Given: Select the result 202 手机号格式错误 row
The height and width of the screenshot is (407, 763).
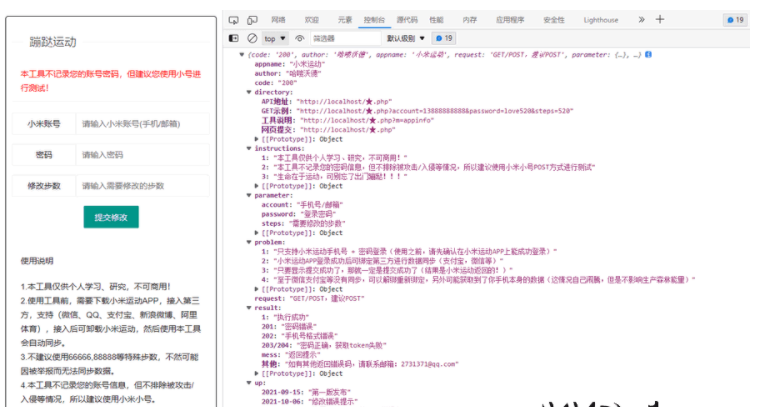Looking at the screenshot, I should 299,336.
